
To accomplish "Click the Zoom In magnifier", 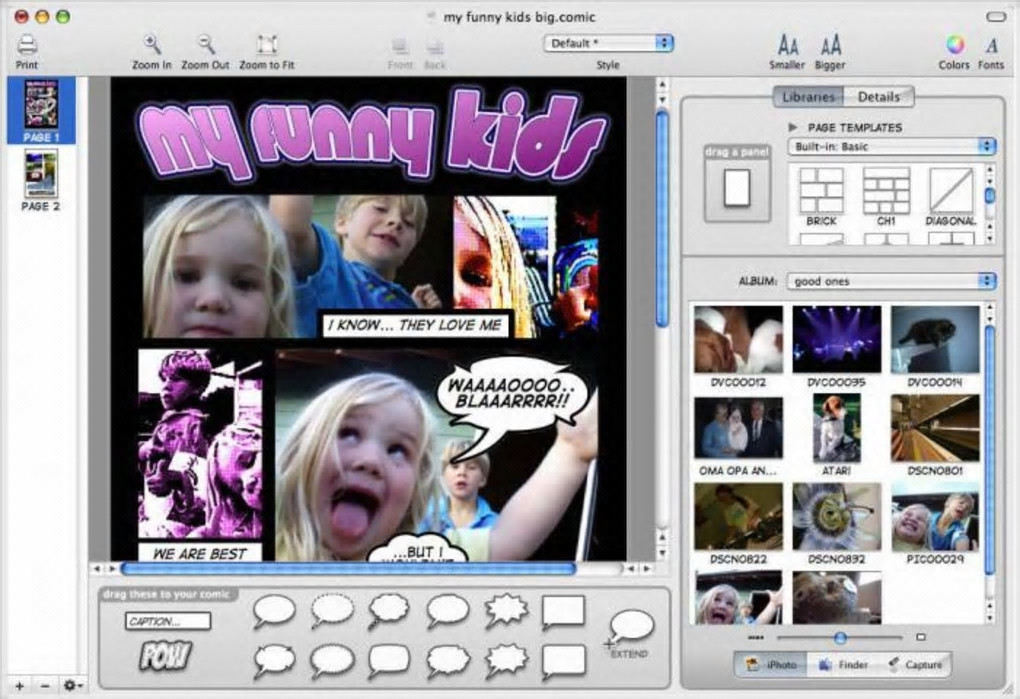I will tap(152, 44).
